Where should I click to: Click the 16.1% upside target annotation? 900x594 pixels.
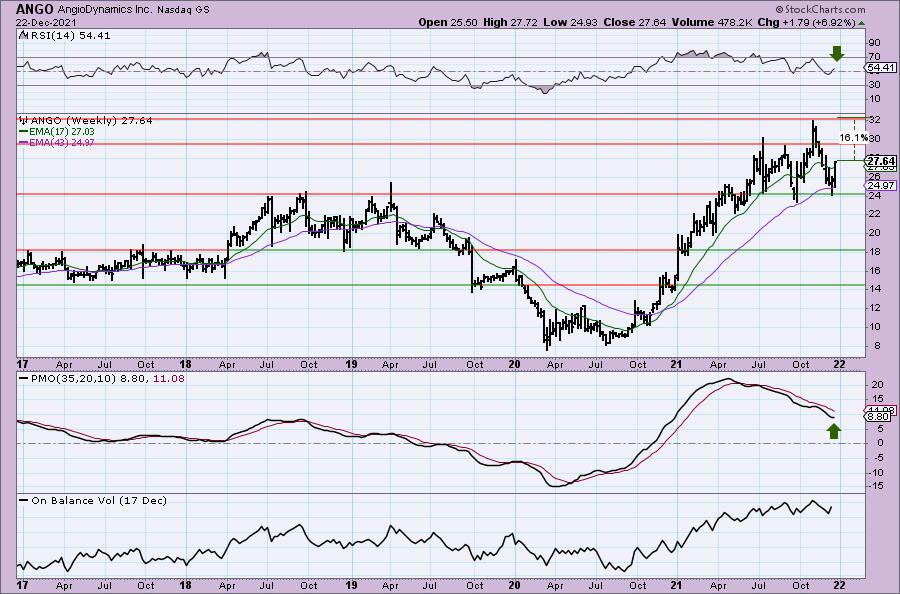click(x=853, y=138)
